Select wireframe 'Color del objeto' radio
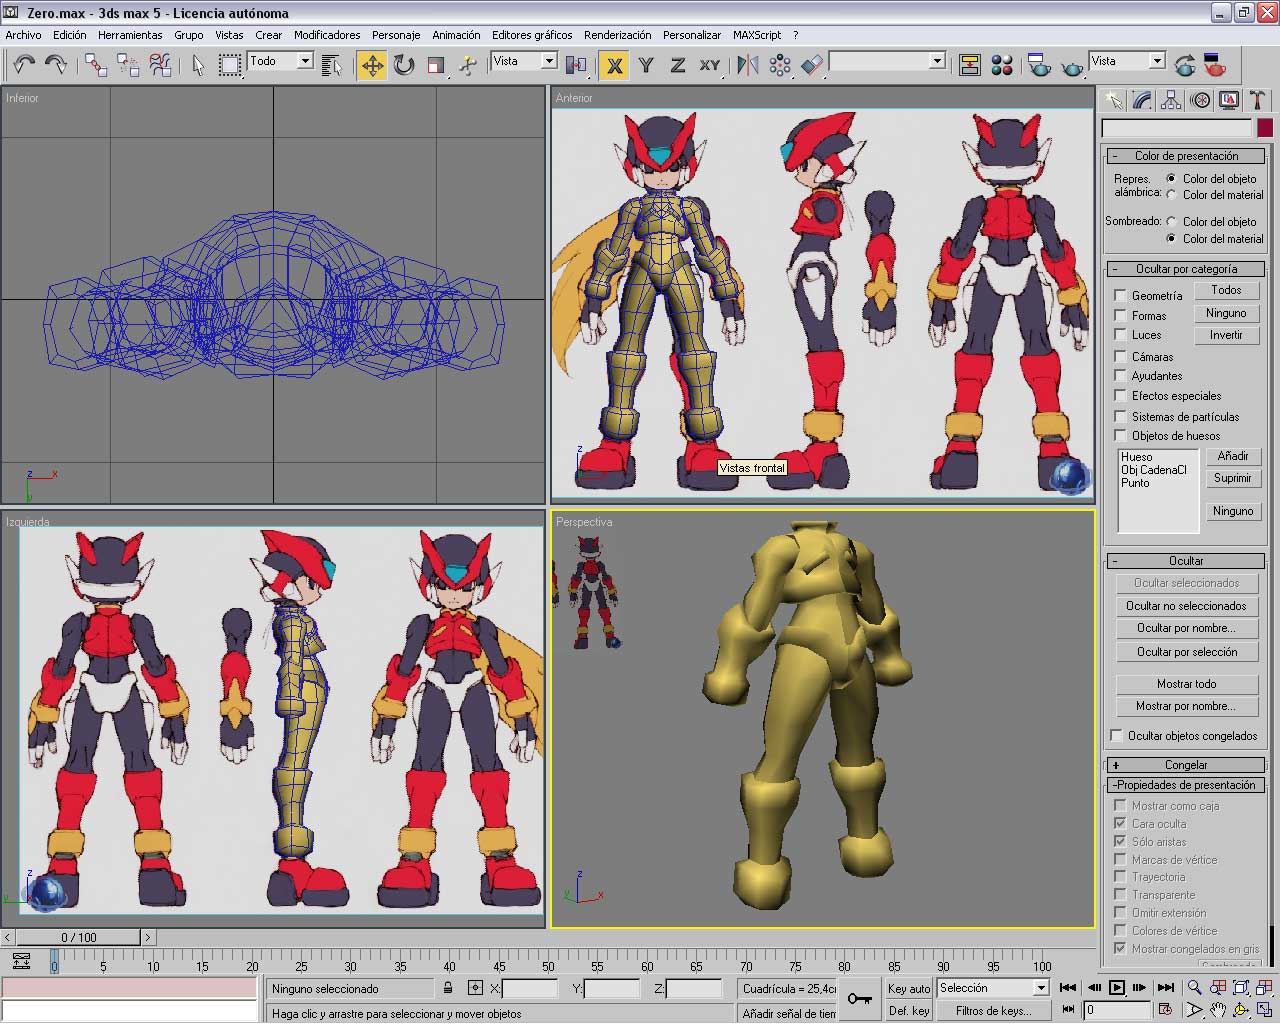This screenshot has height=1024, width=1280. click(1171, 178)
